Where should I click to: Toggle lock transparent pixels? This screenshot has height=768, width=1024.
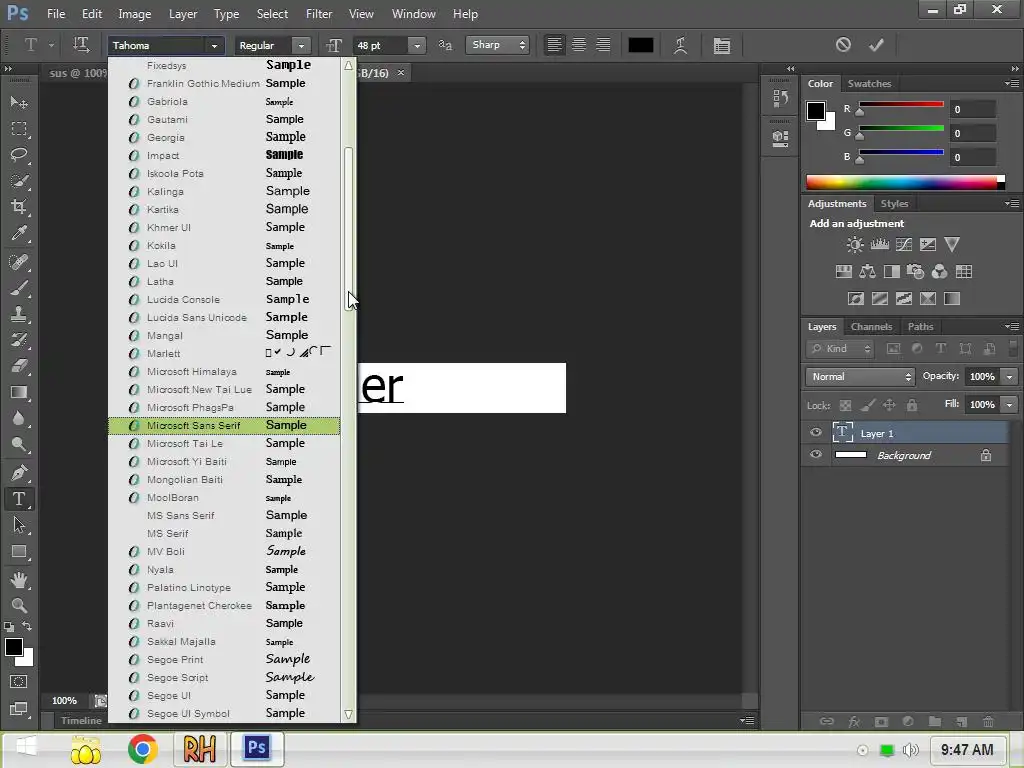845,406
